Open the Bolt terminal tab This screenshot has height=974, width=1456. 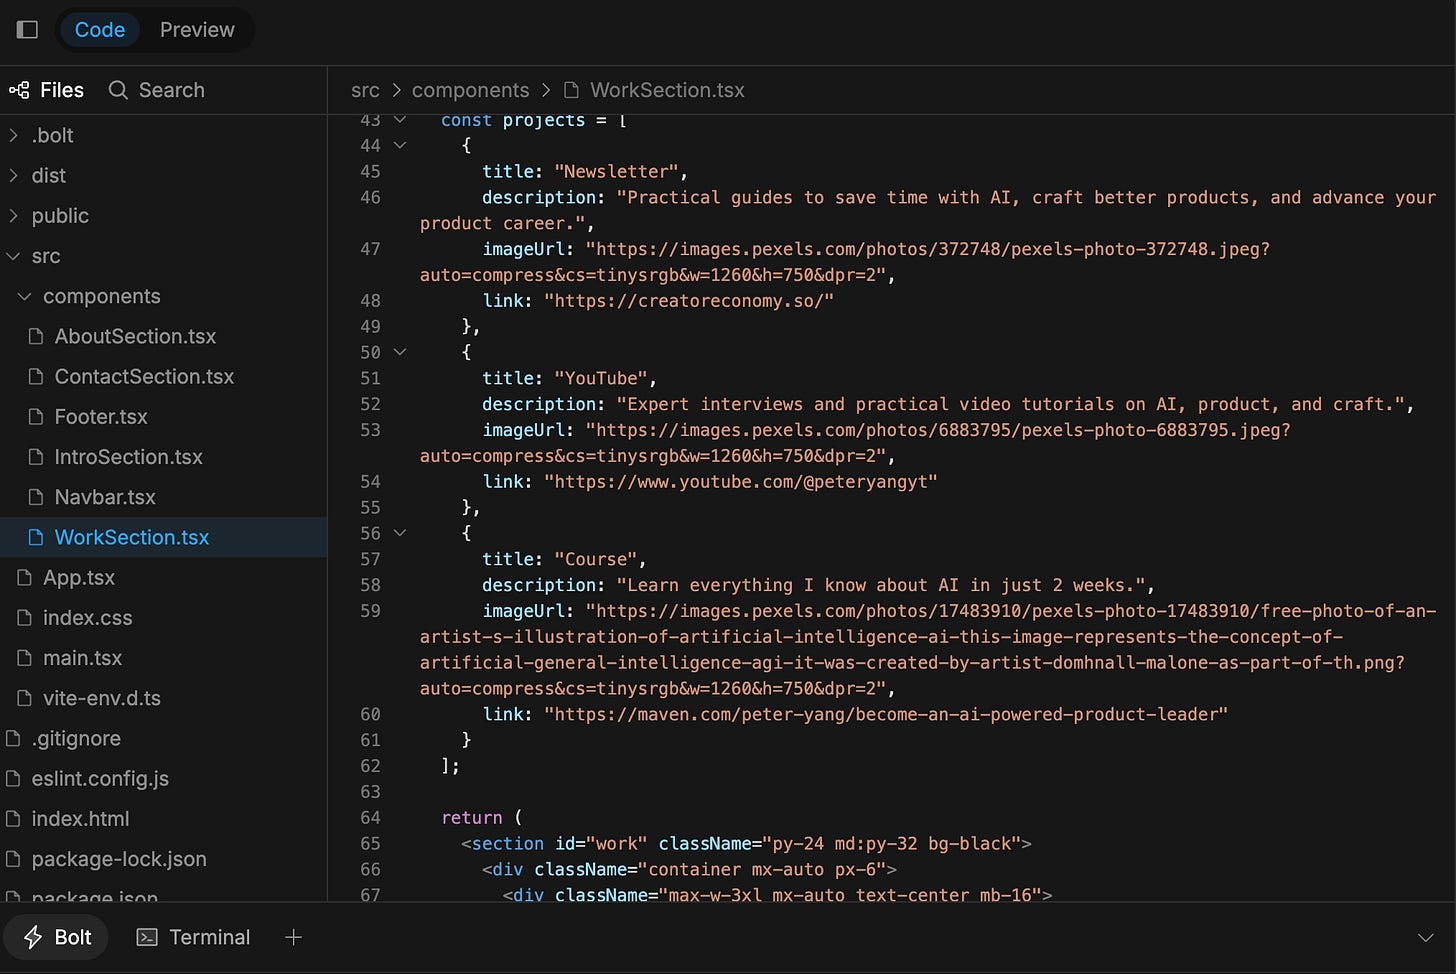coord(57,937)
